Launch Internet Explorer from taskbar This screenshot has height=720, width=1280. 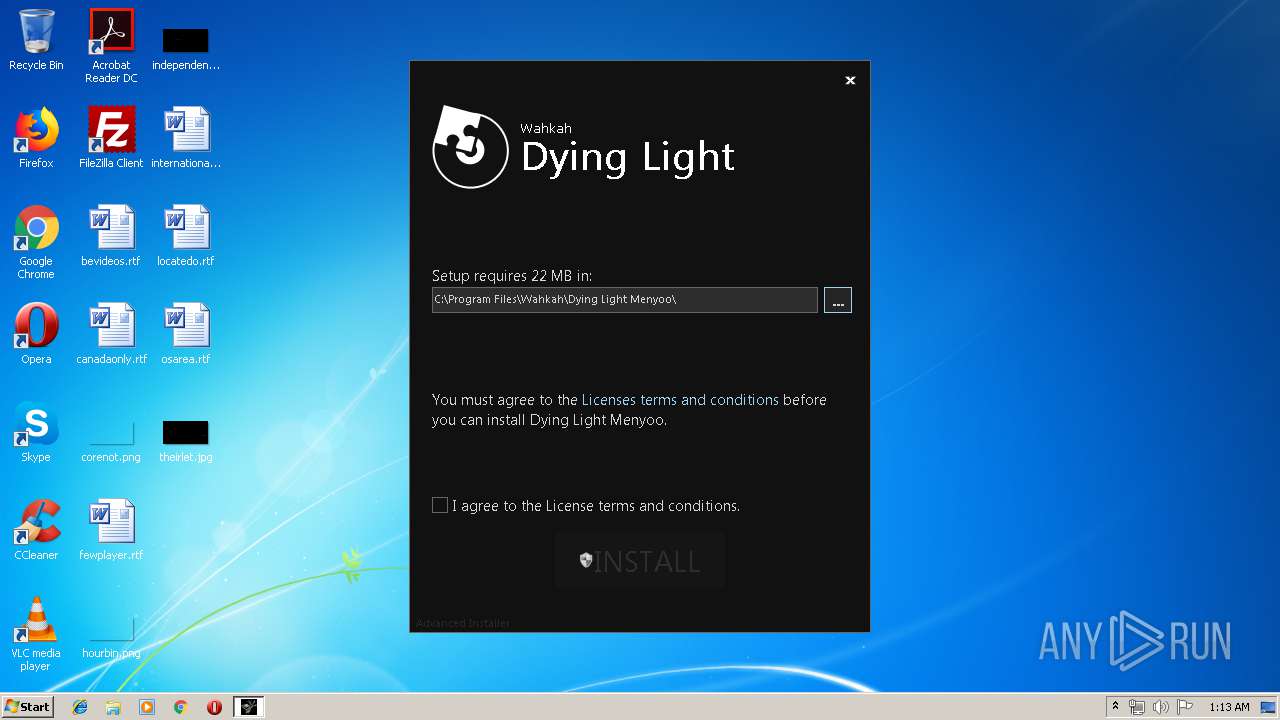point(80,707)
